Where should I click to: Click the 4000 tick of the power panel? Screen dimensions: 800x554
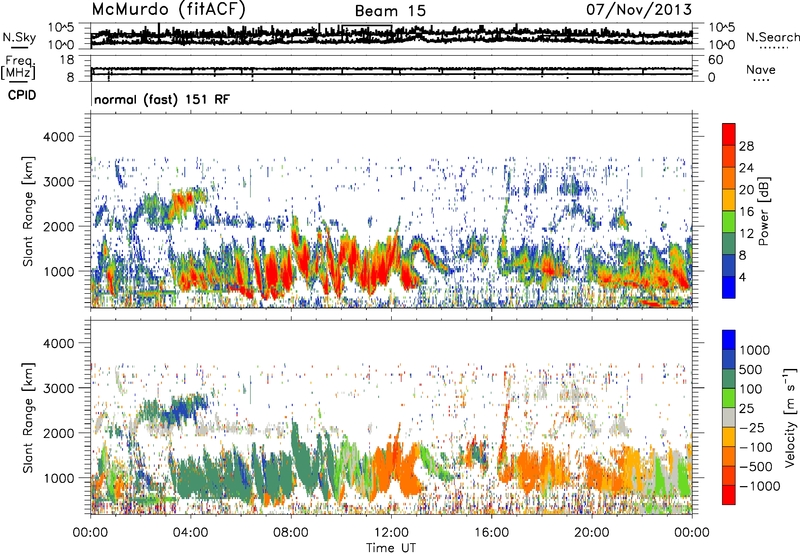(x=58, y=137)
